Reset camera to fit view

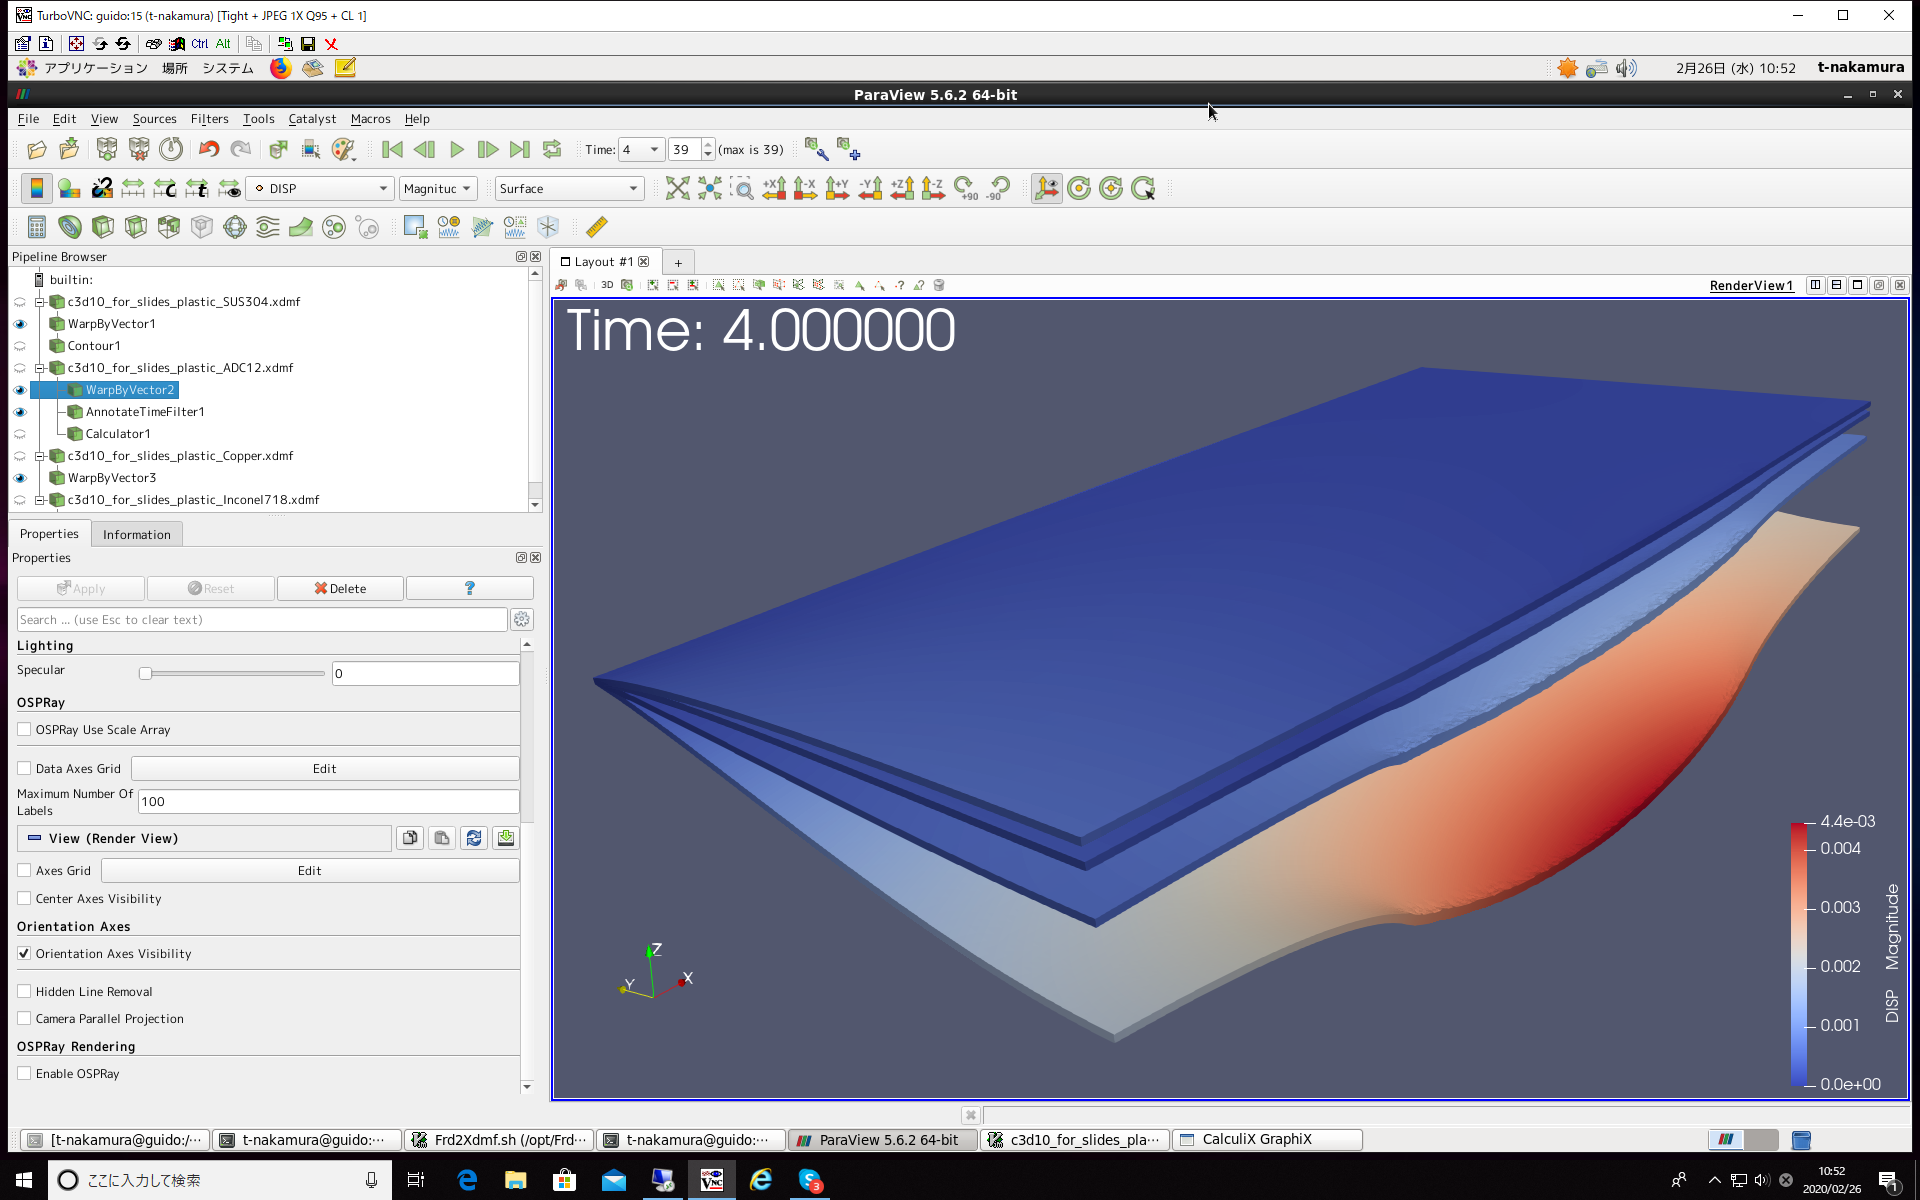678,188
